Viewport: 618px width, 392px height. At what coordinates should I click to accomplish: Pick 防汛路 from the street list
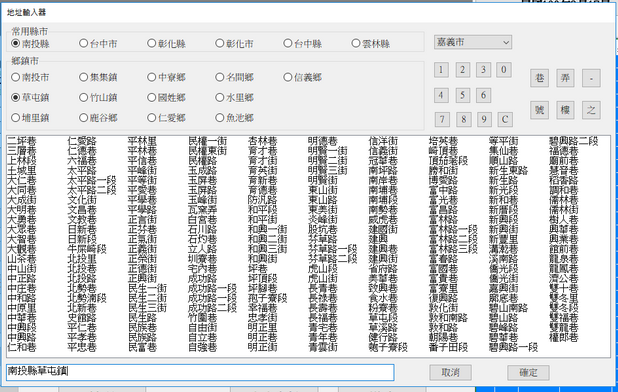point(262,200)
